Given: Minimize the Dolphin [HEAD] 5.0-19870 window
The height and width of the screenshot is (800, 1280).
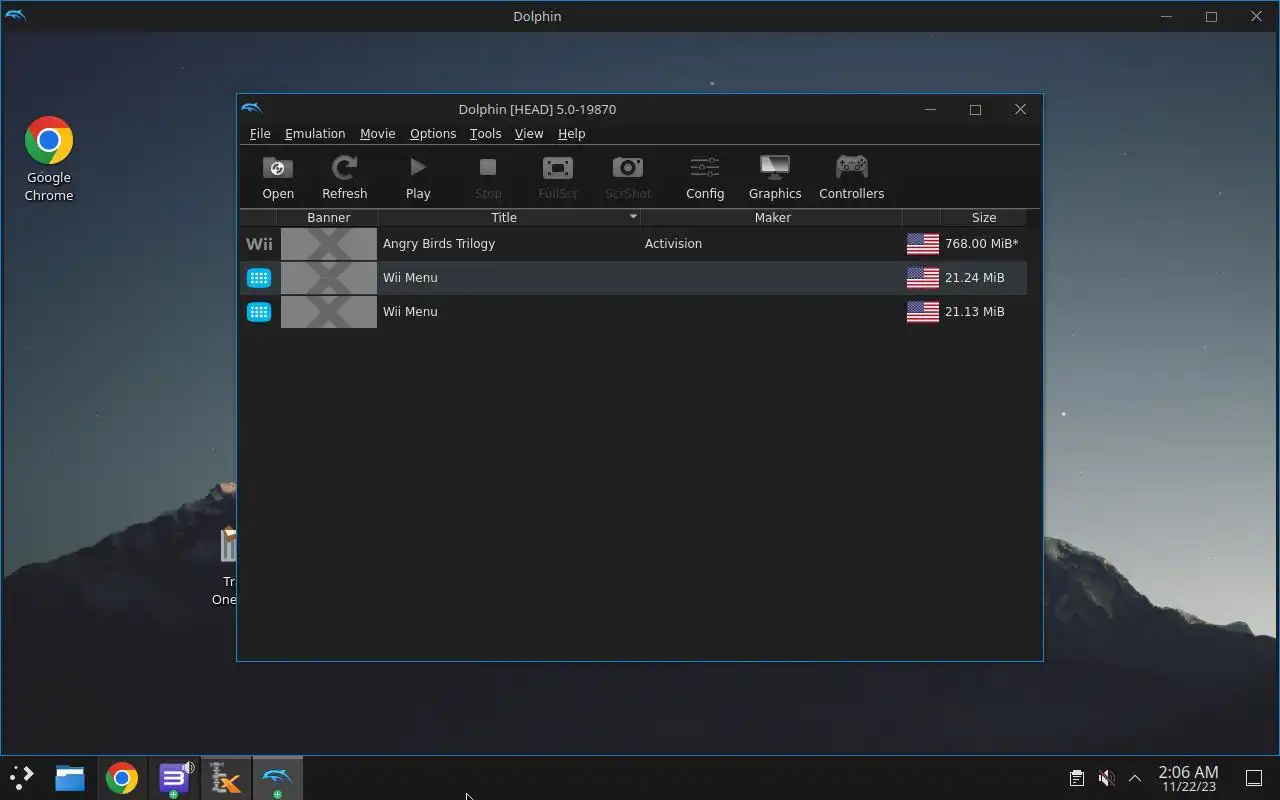Looking at the screenshot, I should click(x=930, y=109).
